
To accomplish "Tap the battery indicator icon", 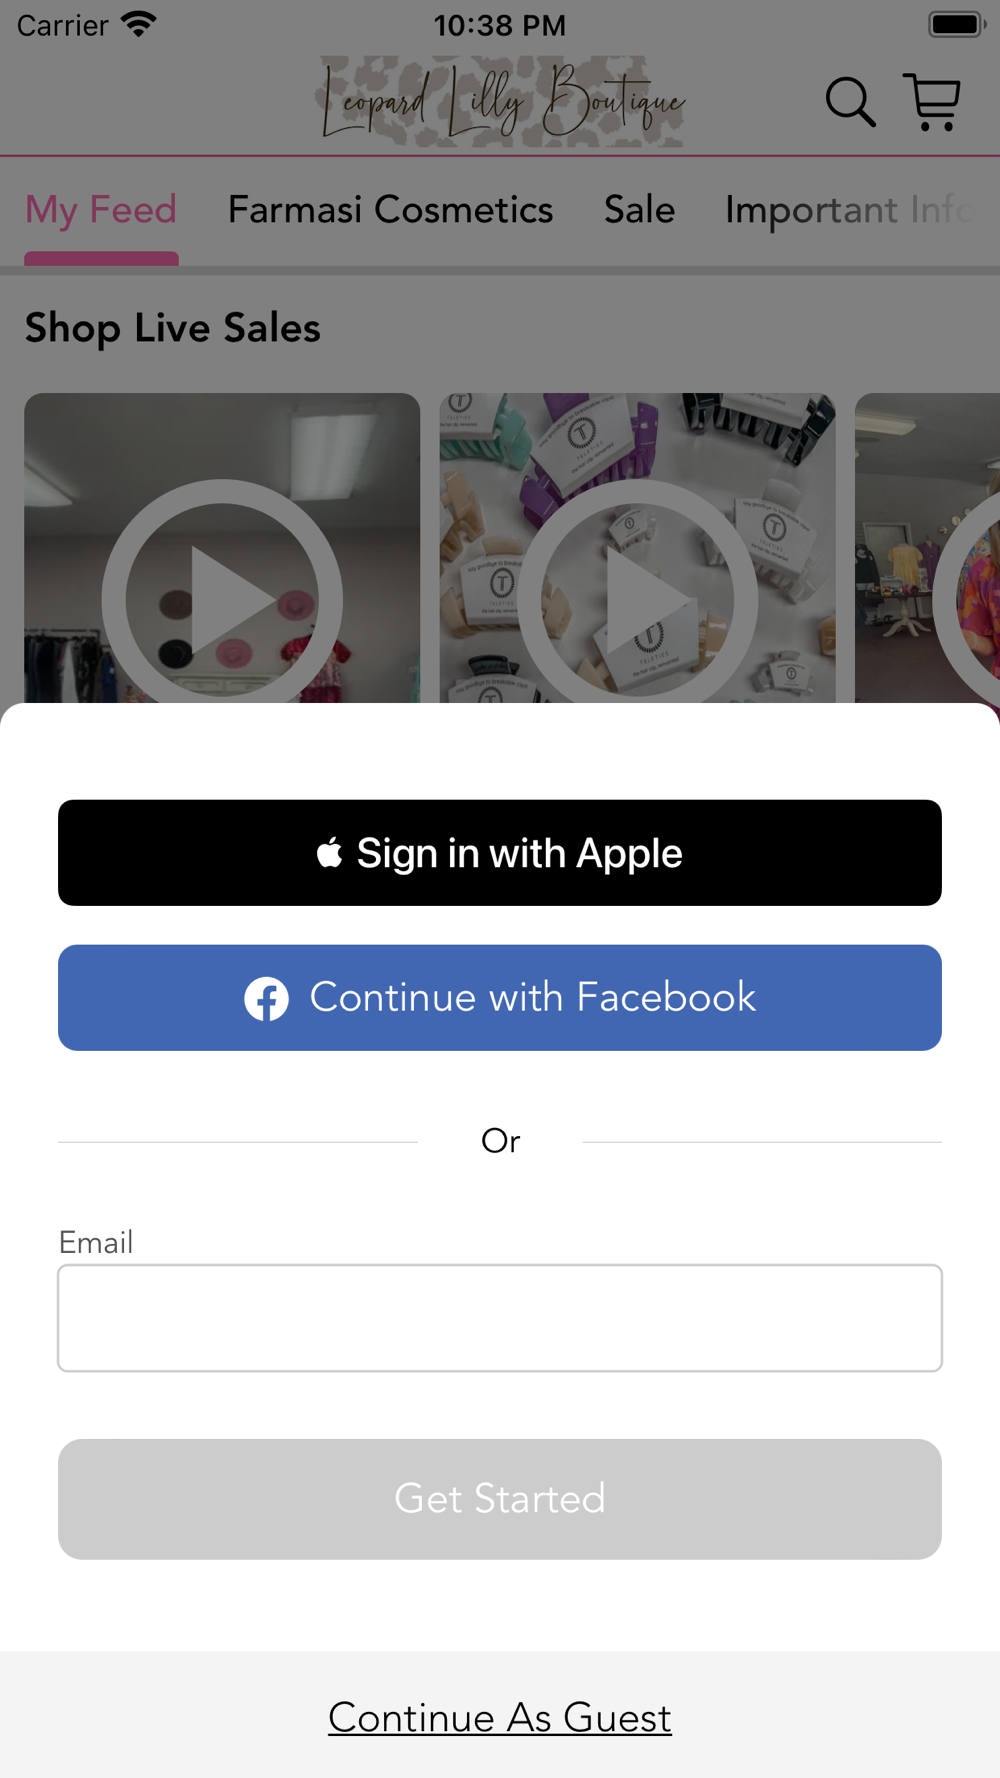I will 956,24.
